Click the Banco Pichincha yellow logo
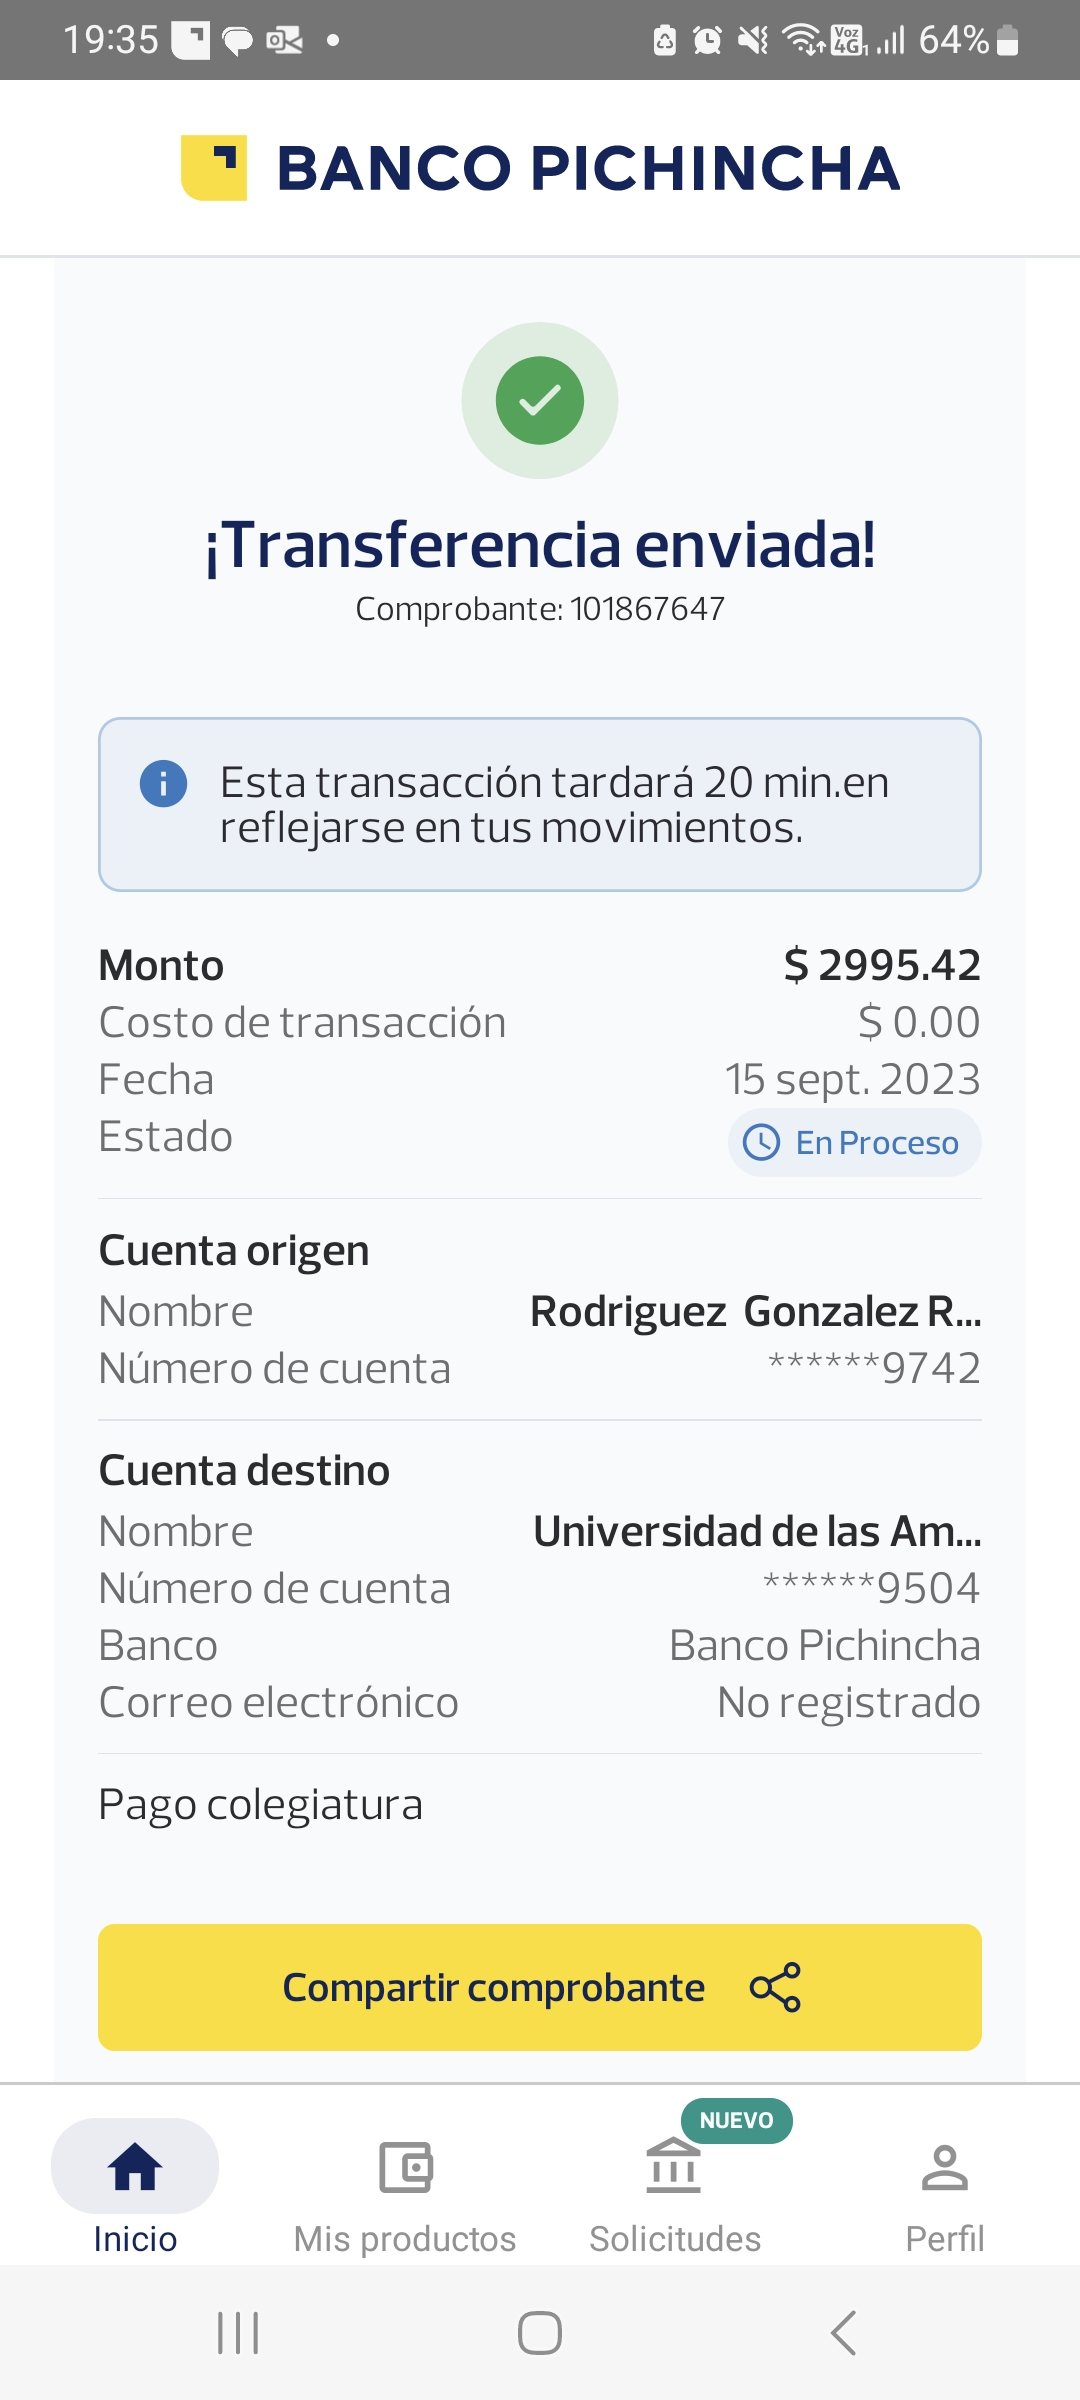Viewport: 1080px width, 2400px height. [214, 167]
